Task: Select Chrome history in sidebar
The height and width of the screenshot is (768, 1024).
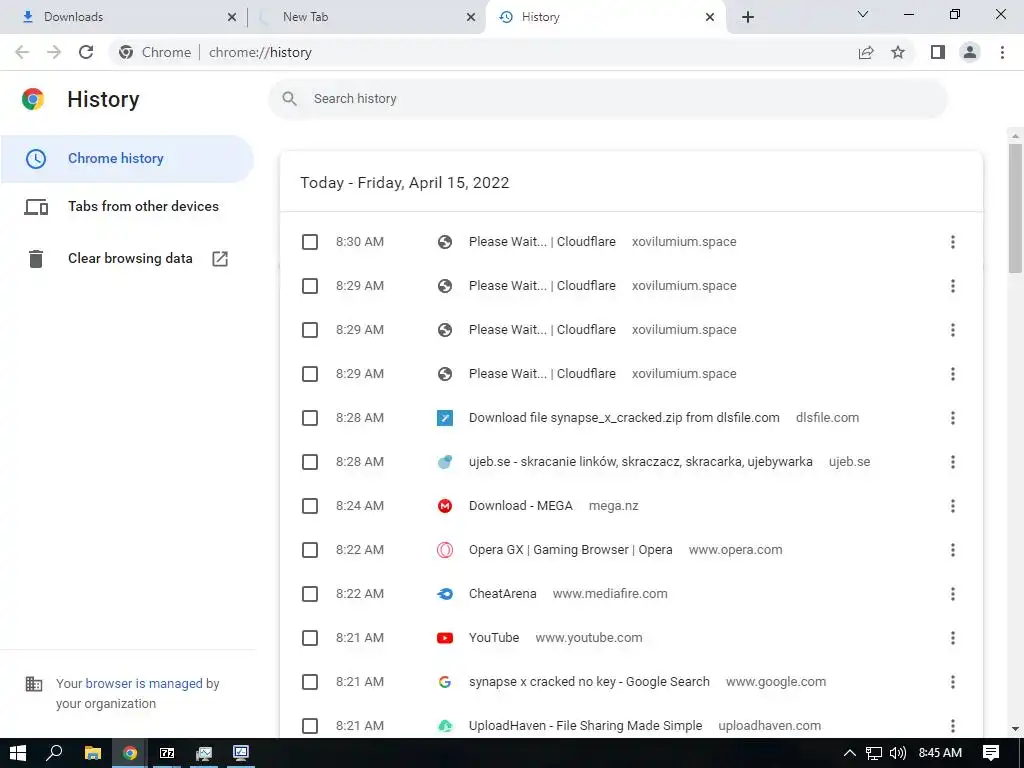Action: [127, 159]
